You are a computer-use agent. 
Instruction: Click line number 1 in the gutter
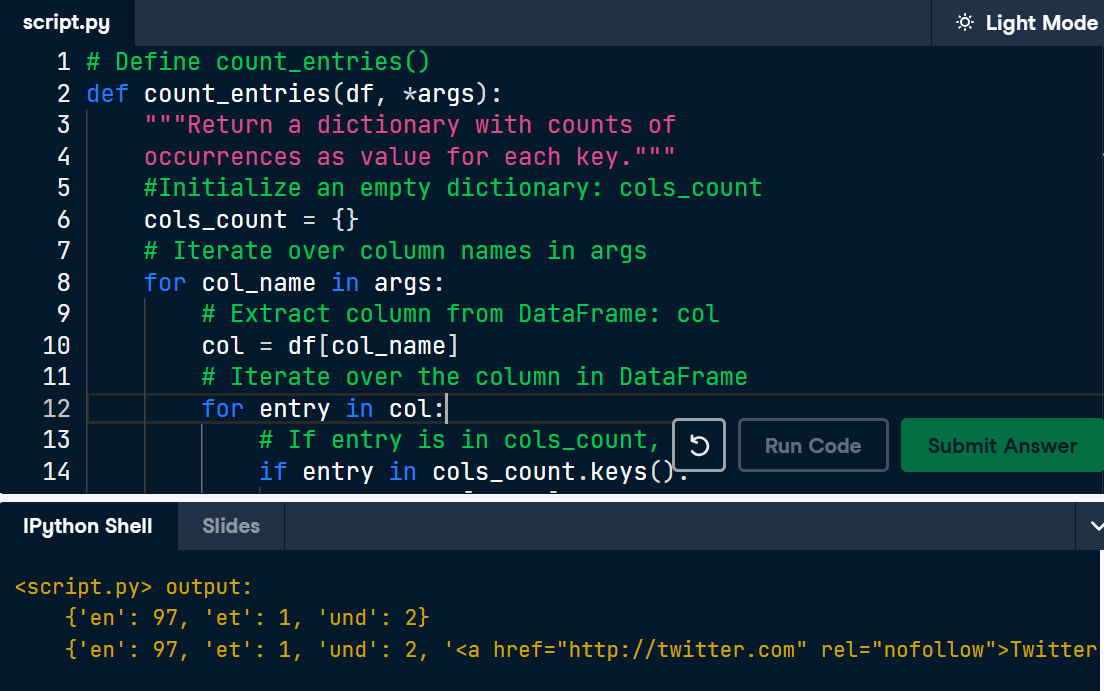(x=63, y=62)
